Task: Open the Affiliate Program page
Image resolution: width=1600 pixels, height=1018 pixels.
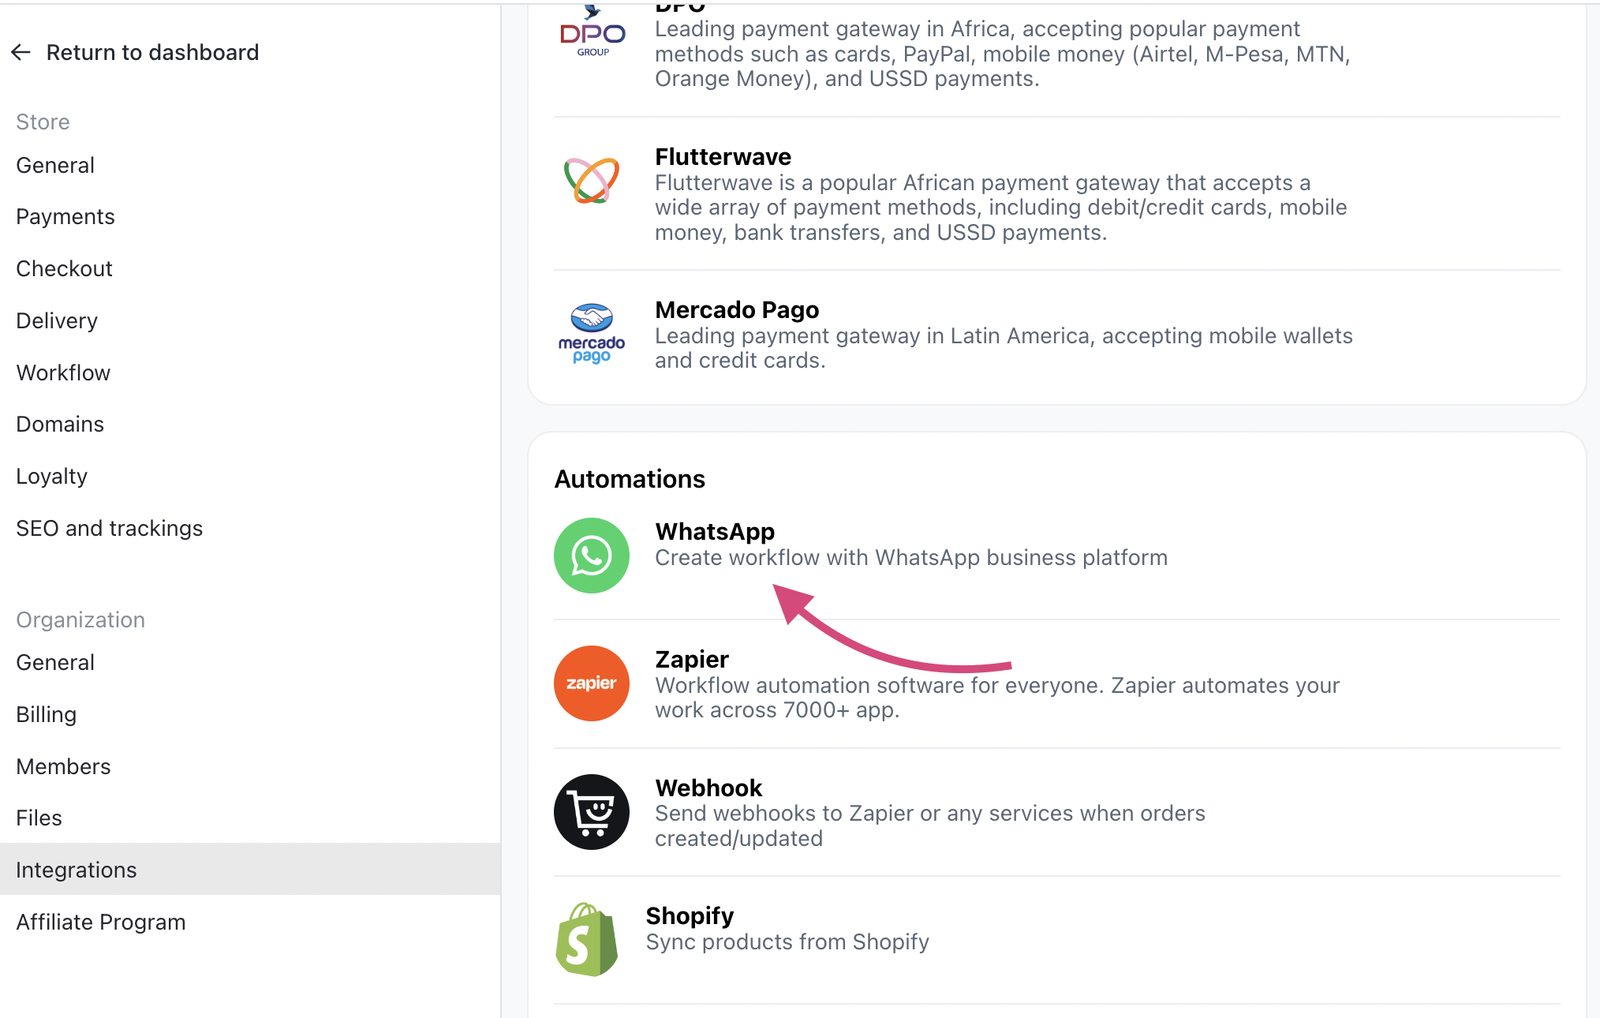Action: pos(101,922)
